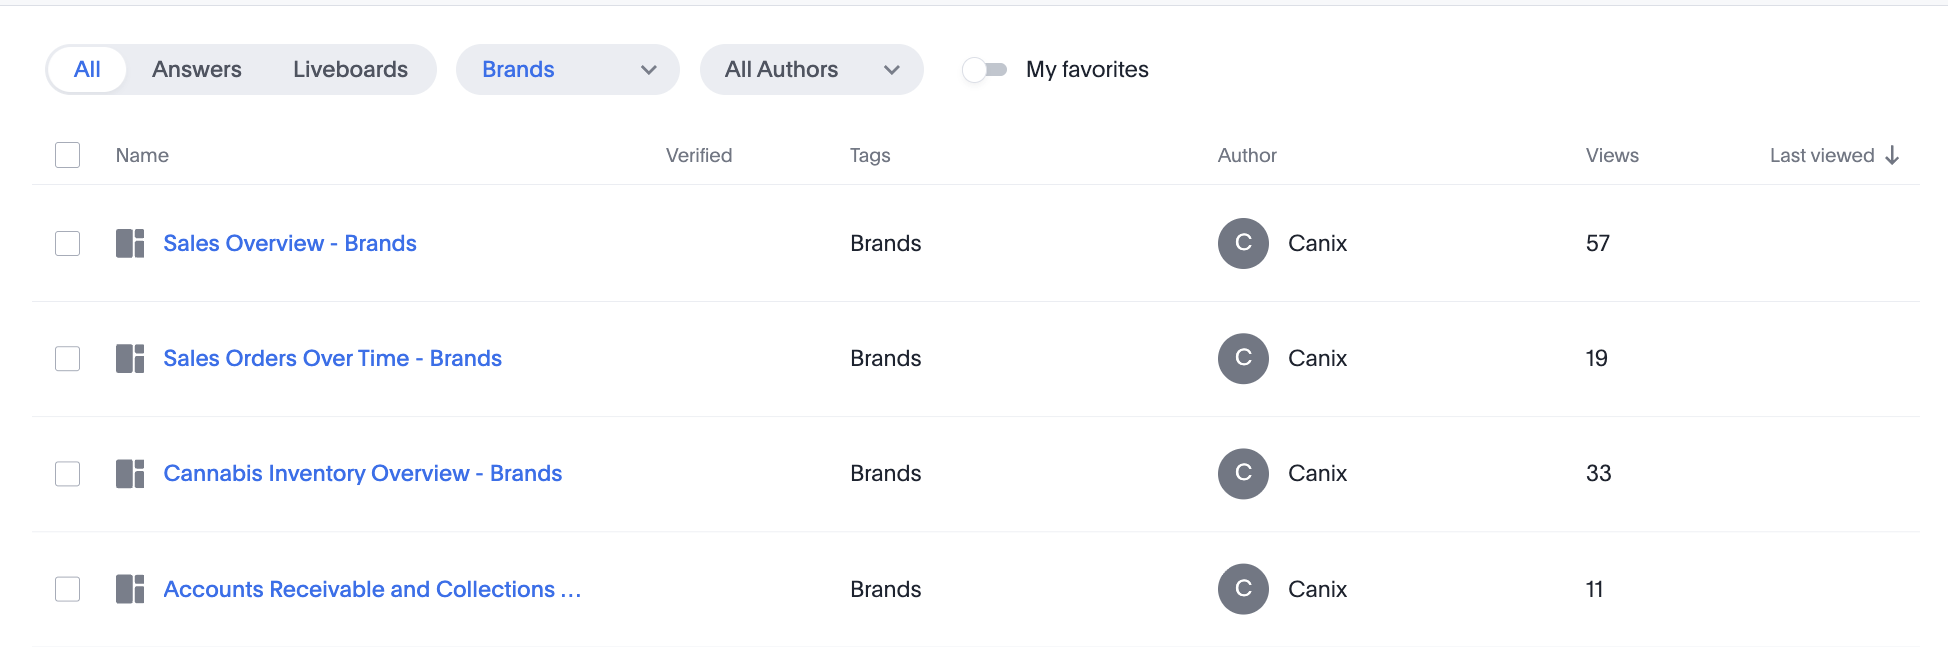This screenshot has height=672, width=1948.
Task: Click liveboard icon beside Accounts Receivable and Collections
Action: 130,589
